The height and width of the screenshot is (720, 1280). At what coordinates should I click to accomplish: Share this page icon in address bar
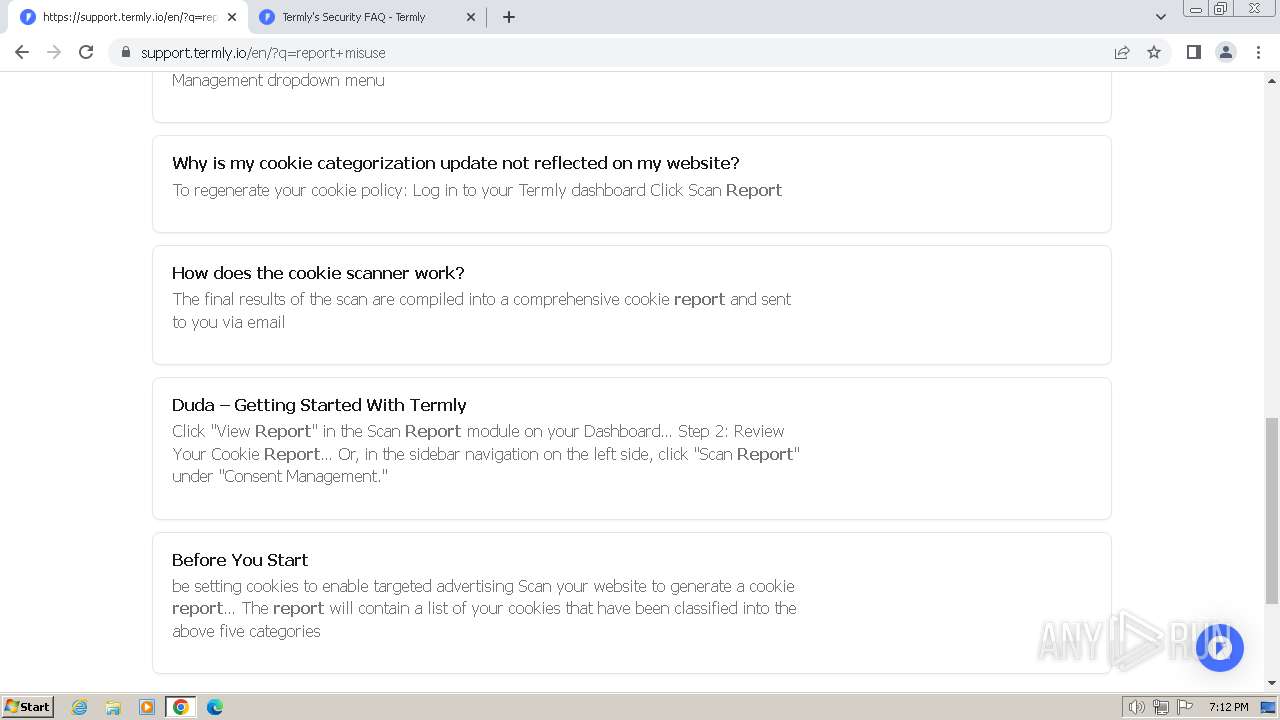[1122, 52]
